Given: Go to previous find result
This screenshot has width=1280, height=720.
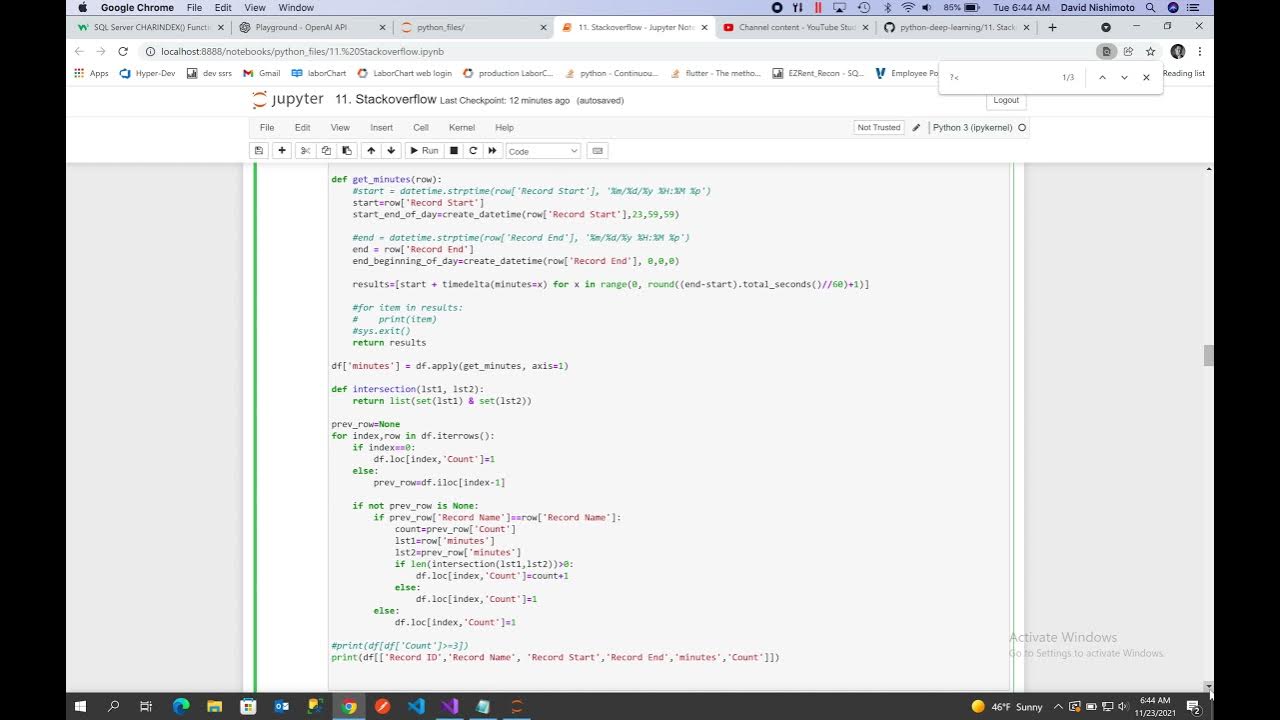Looking at the screenshot, I should (x=1102, y=77).
